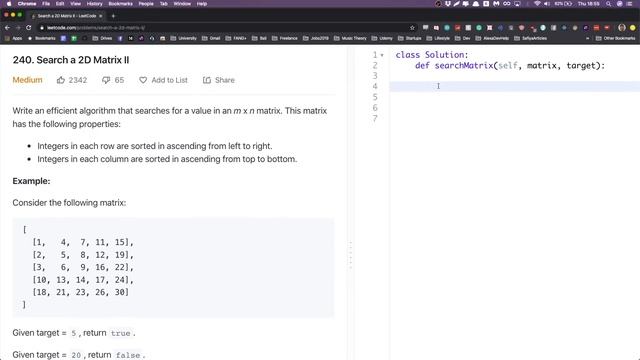Screen dimensions: 640x360
Task: Open the Udemy bookmark folder
Action: pos(382,38)
